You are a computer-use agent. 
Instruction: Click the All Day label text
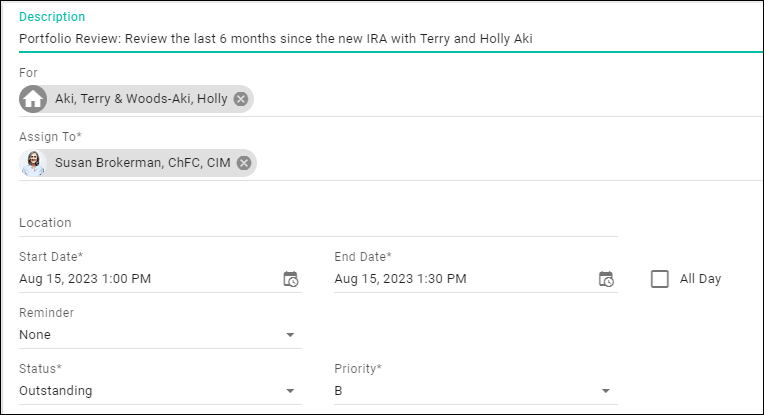pyautogui.click(x=700, y=279)
